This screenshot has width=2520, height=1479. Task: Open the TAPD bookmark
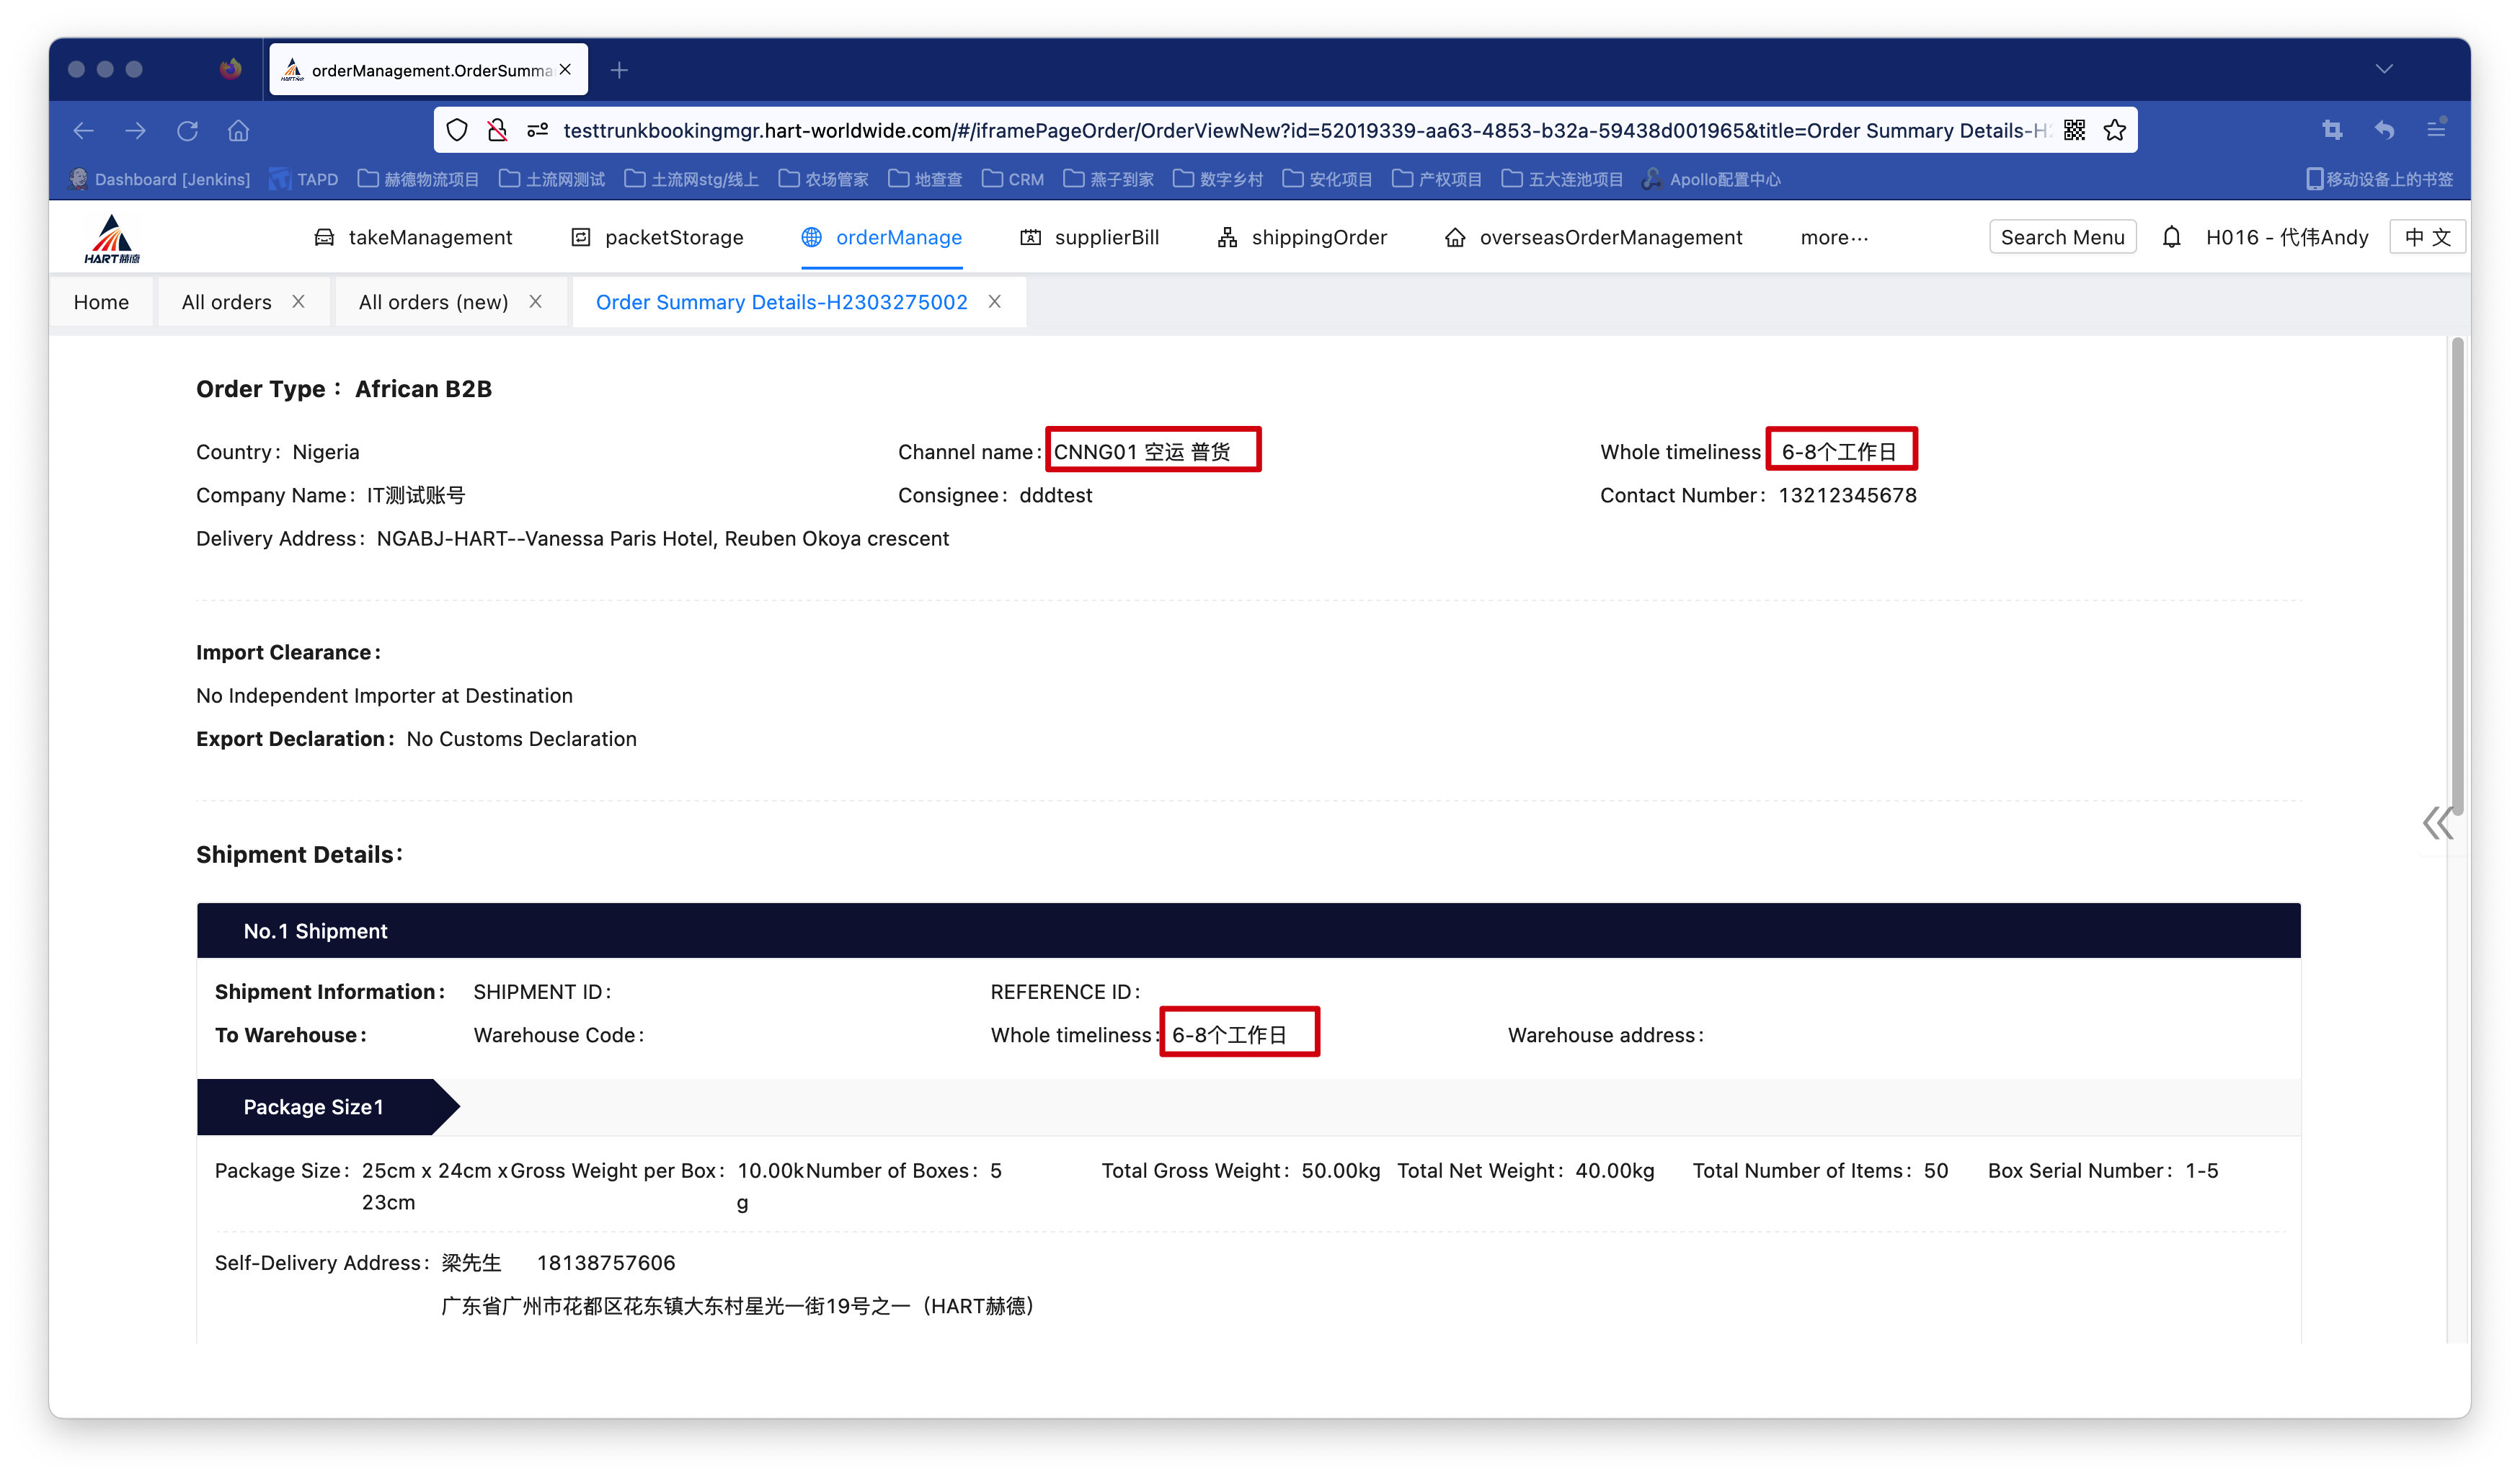(306, 180)
